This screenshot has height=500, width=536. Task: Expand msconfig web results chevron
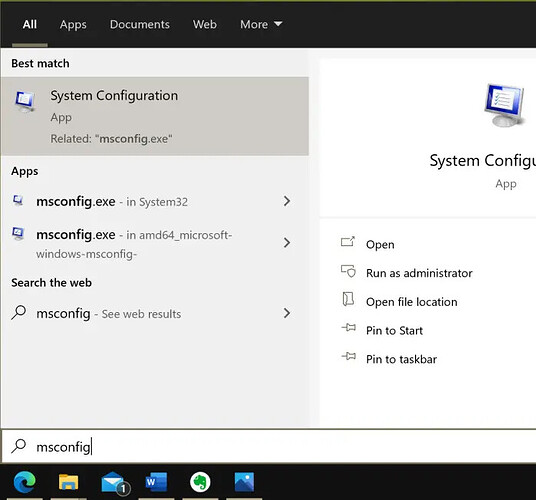pyautogui.click(x=287, y=313)
